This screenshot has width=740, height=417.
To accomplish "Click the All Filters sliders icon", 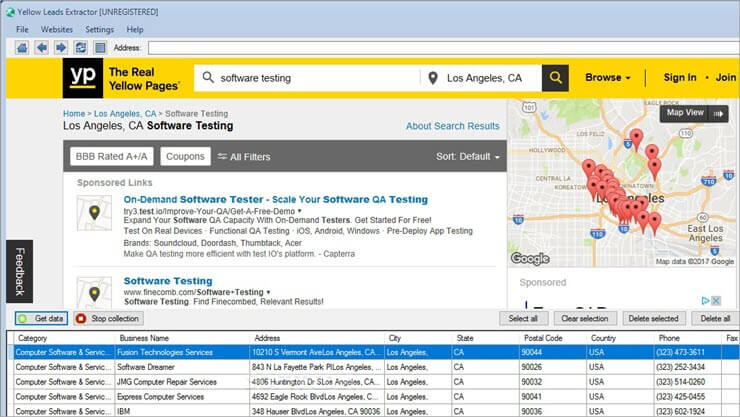I will coord(222,157).
